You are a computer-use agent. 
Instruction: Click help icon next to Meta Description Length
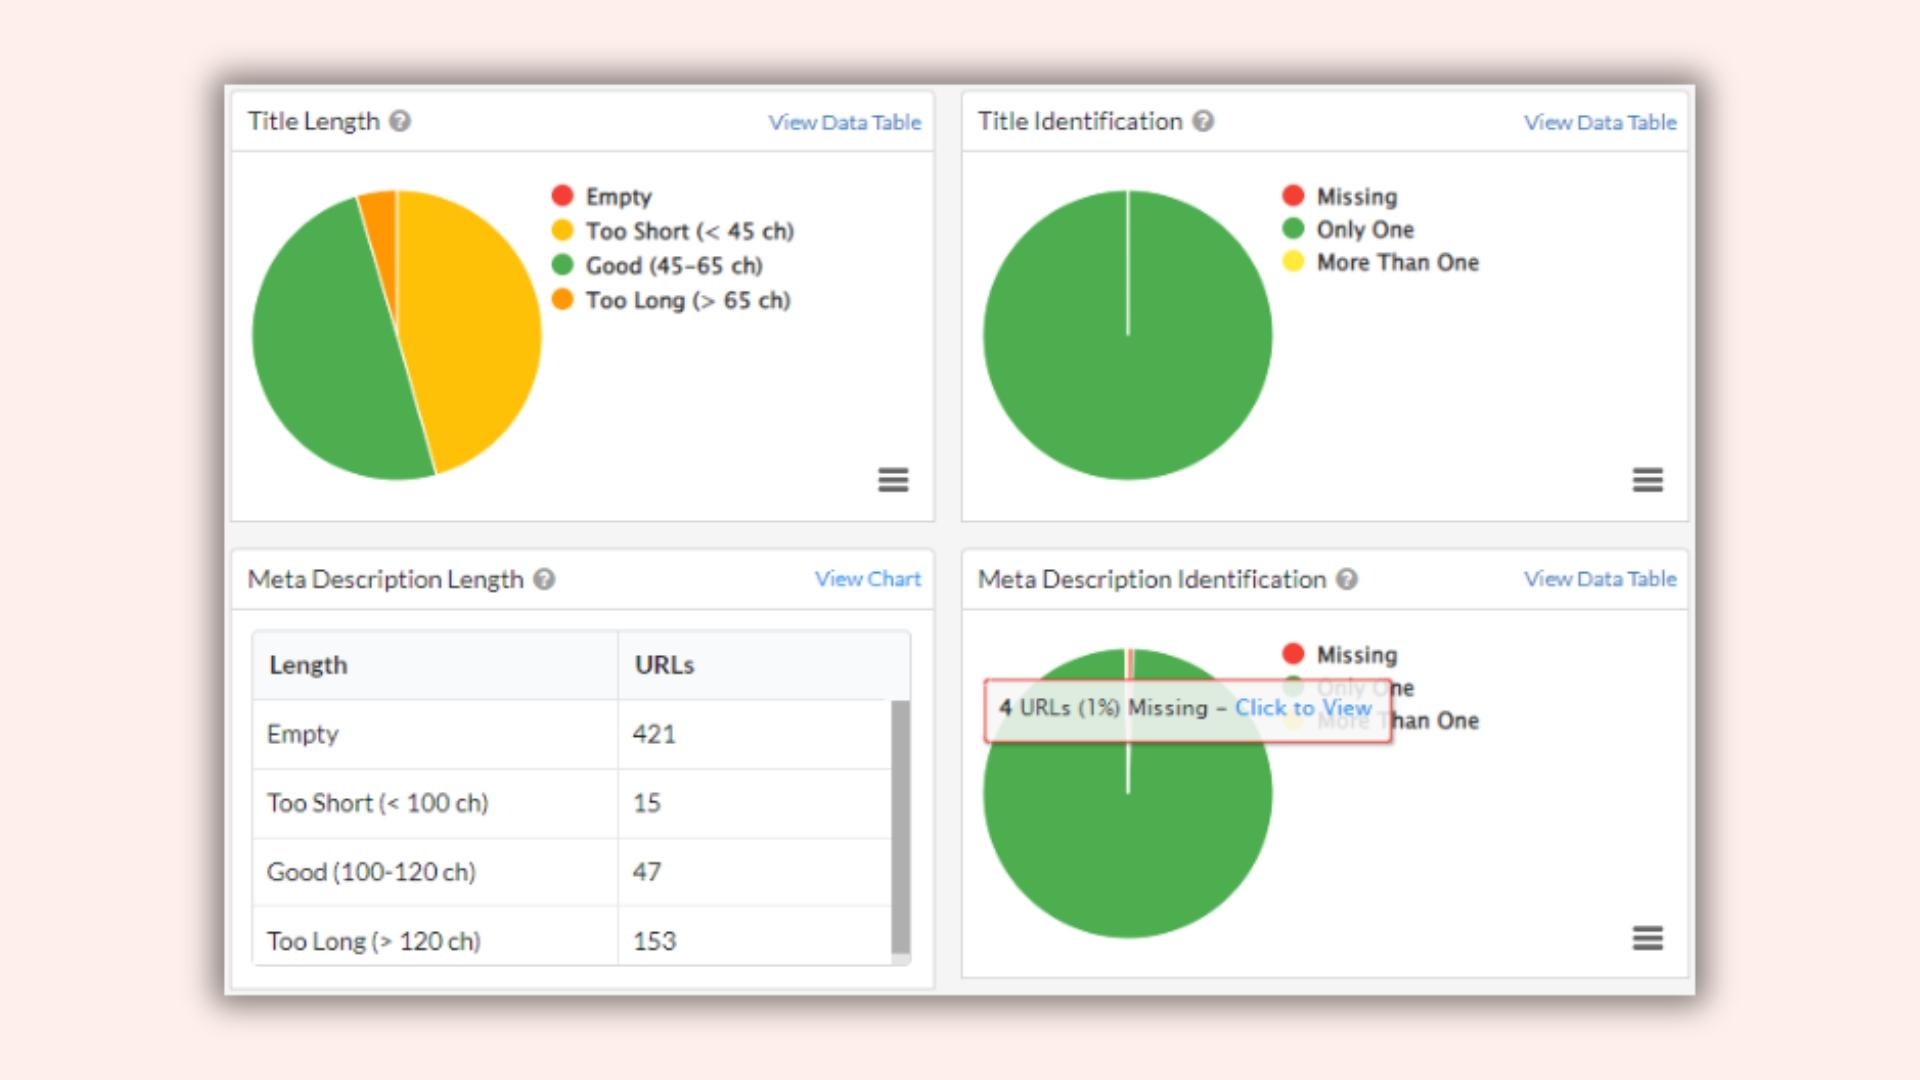coord(544,579)
